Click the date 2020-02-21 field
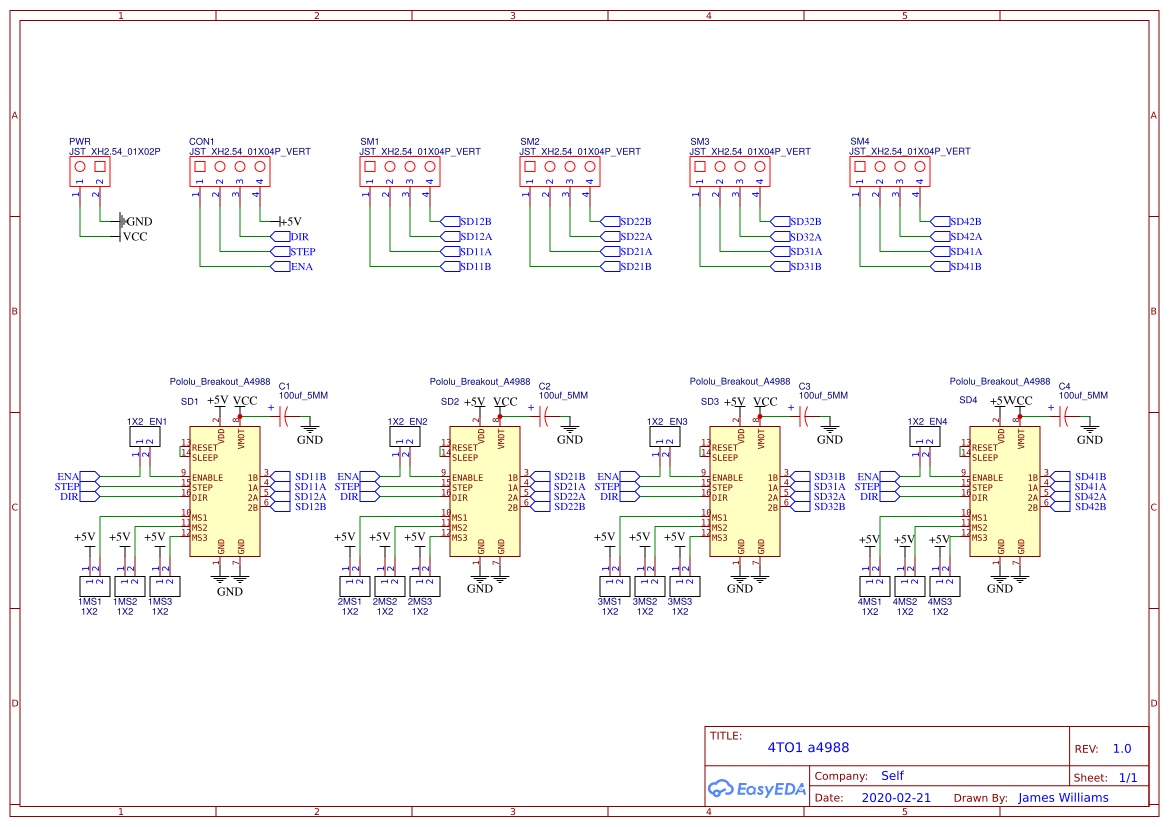Viewport: 1169px width, 827px height. [x=894, y=797]
